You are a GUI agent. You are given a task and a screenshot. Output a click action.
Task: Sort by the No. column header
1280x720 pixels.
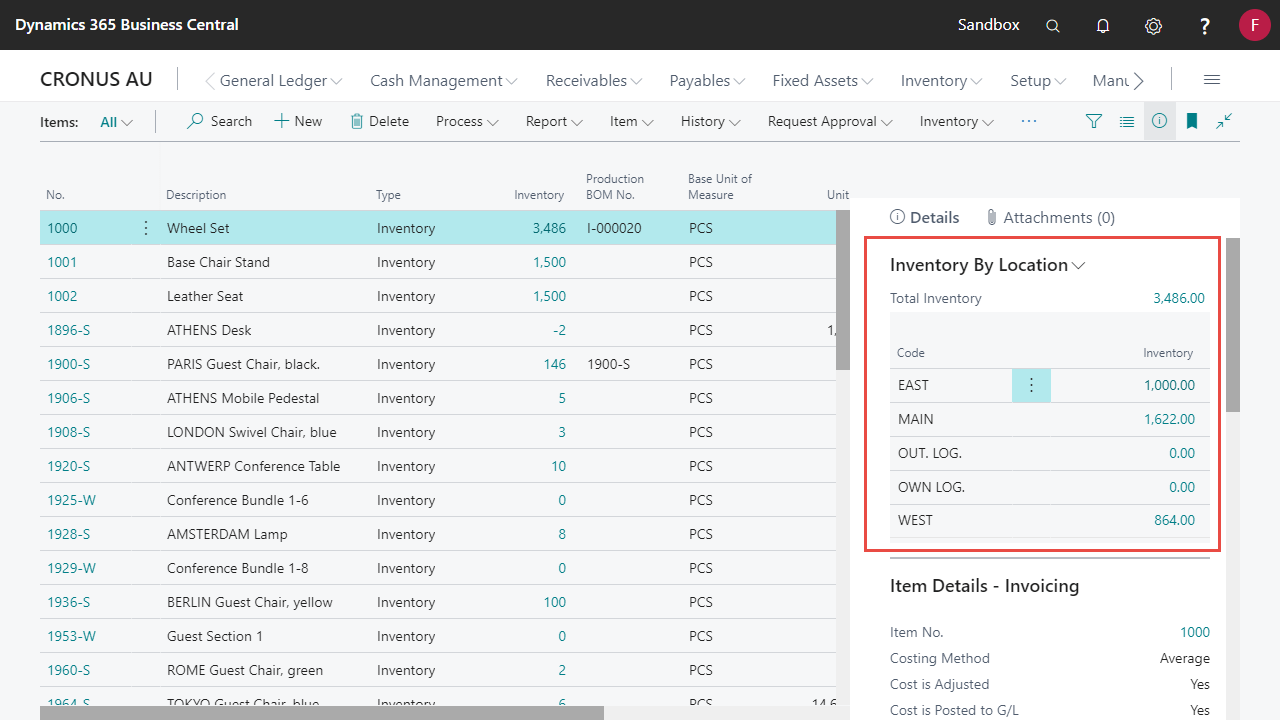(x=55, y=195)
